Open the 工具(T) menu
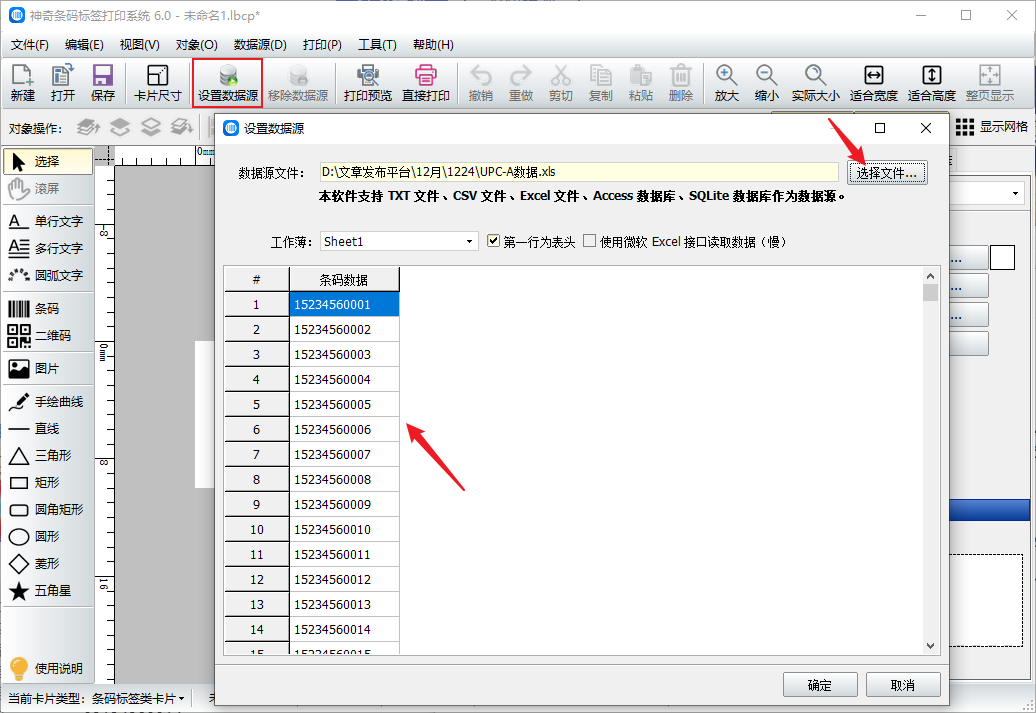1036x713 pixels. (x=377, y=45)
